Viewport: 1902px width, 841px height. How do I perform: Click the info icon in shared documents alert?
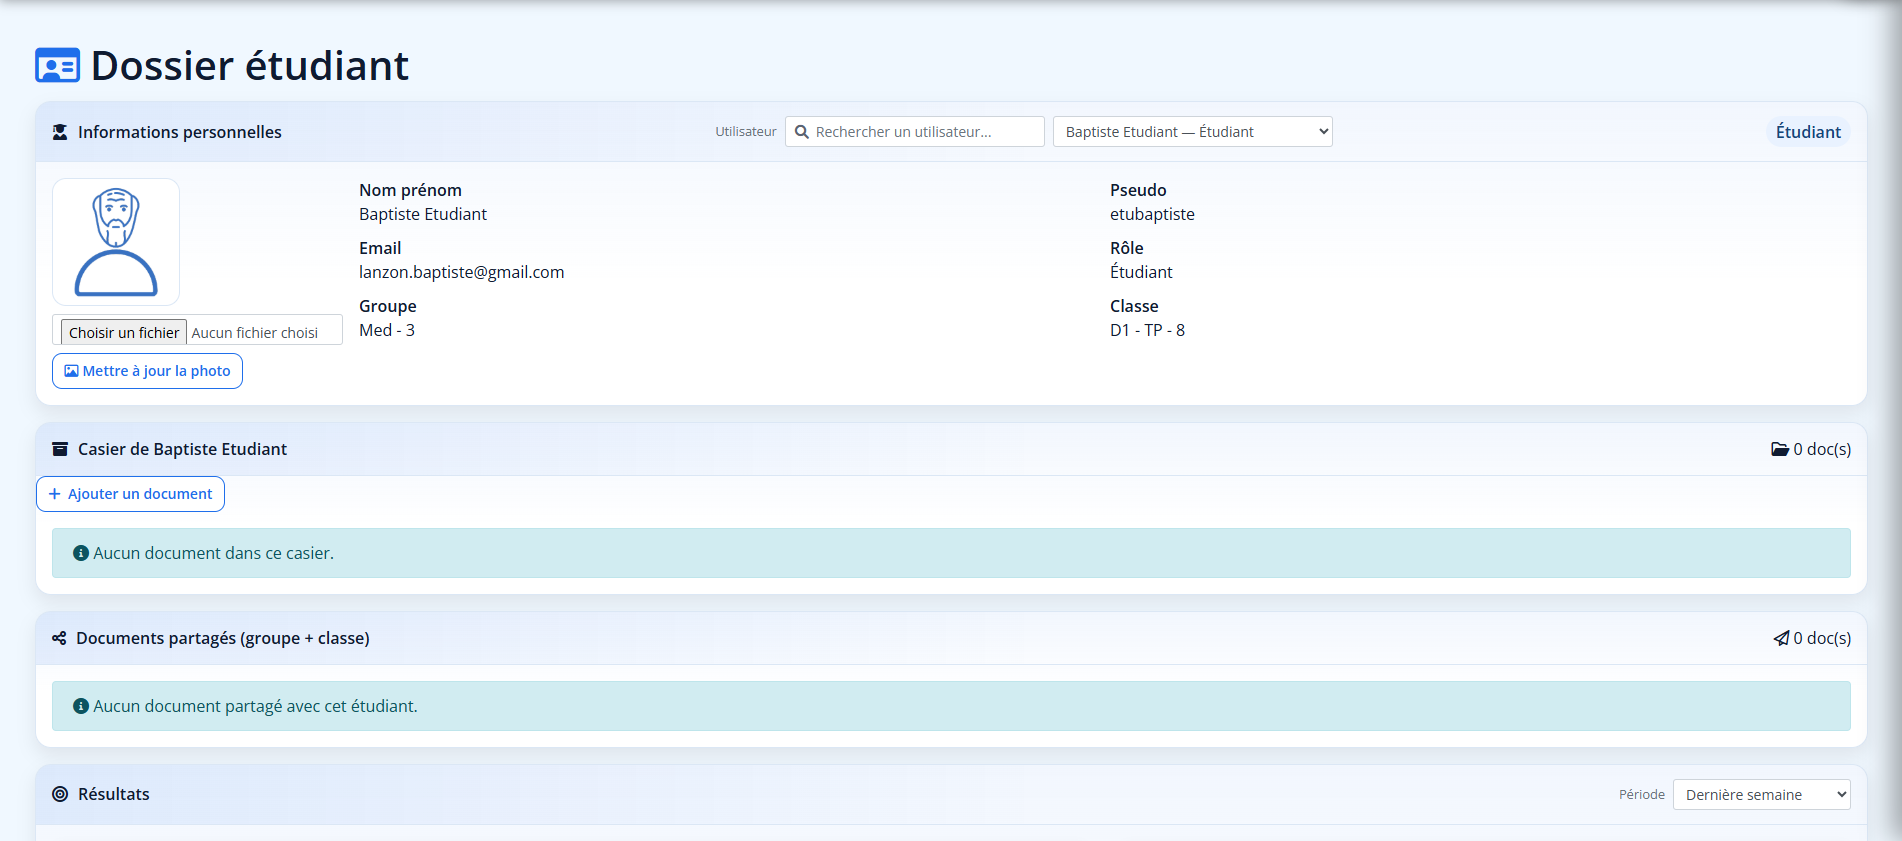(81, 706)
